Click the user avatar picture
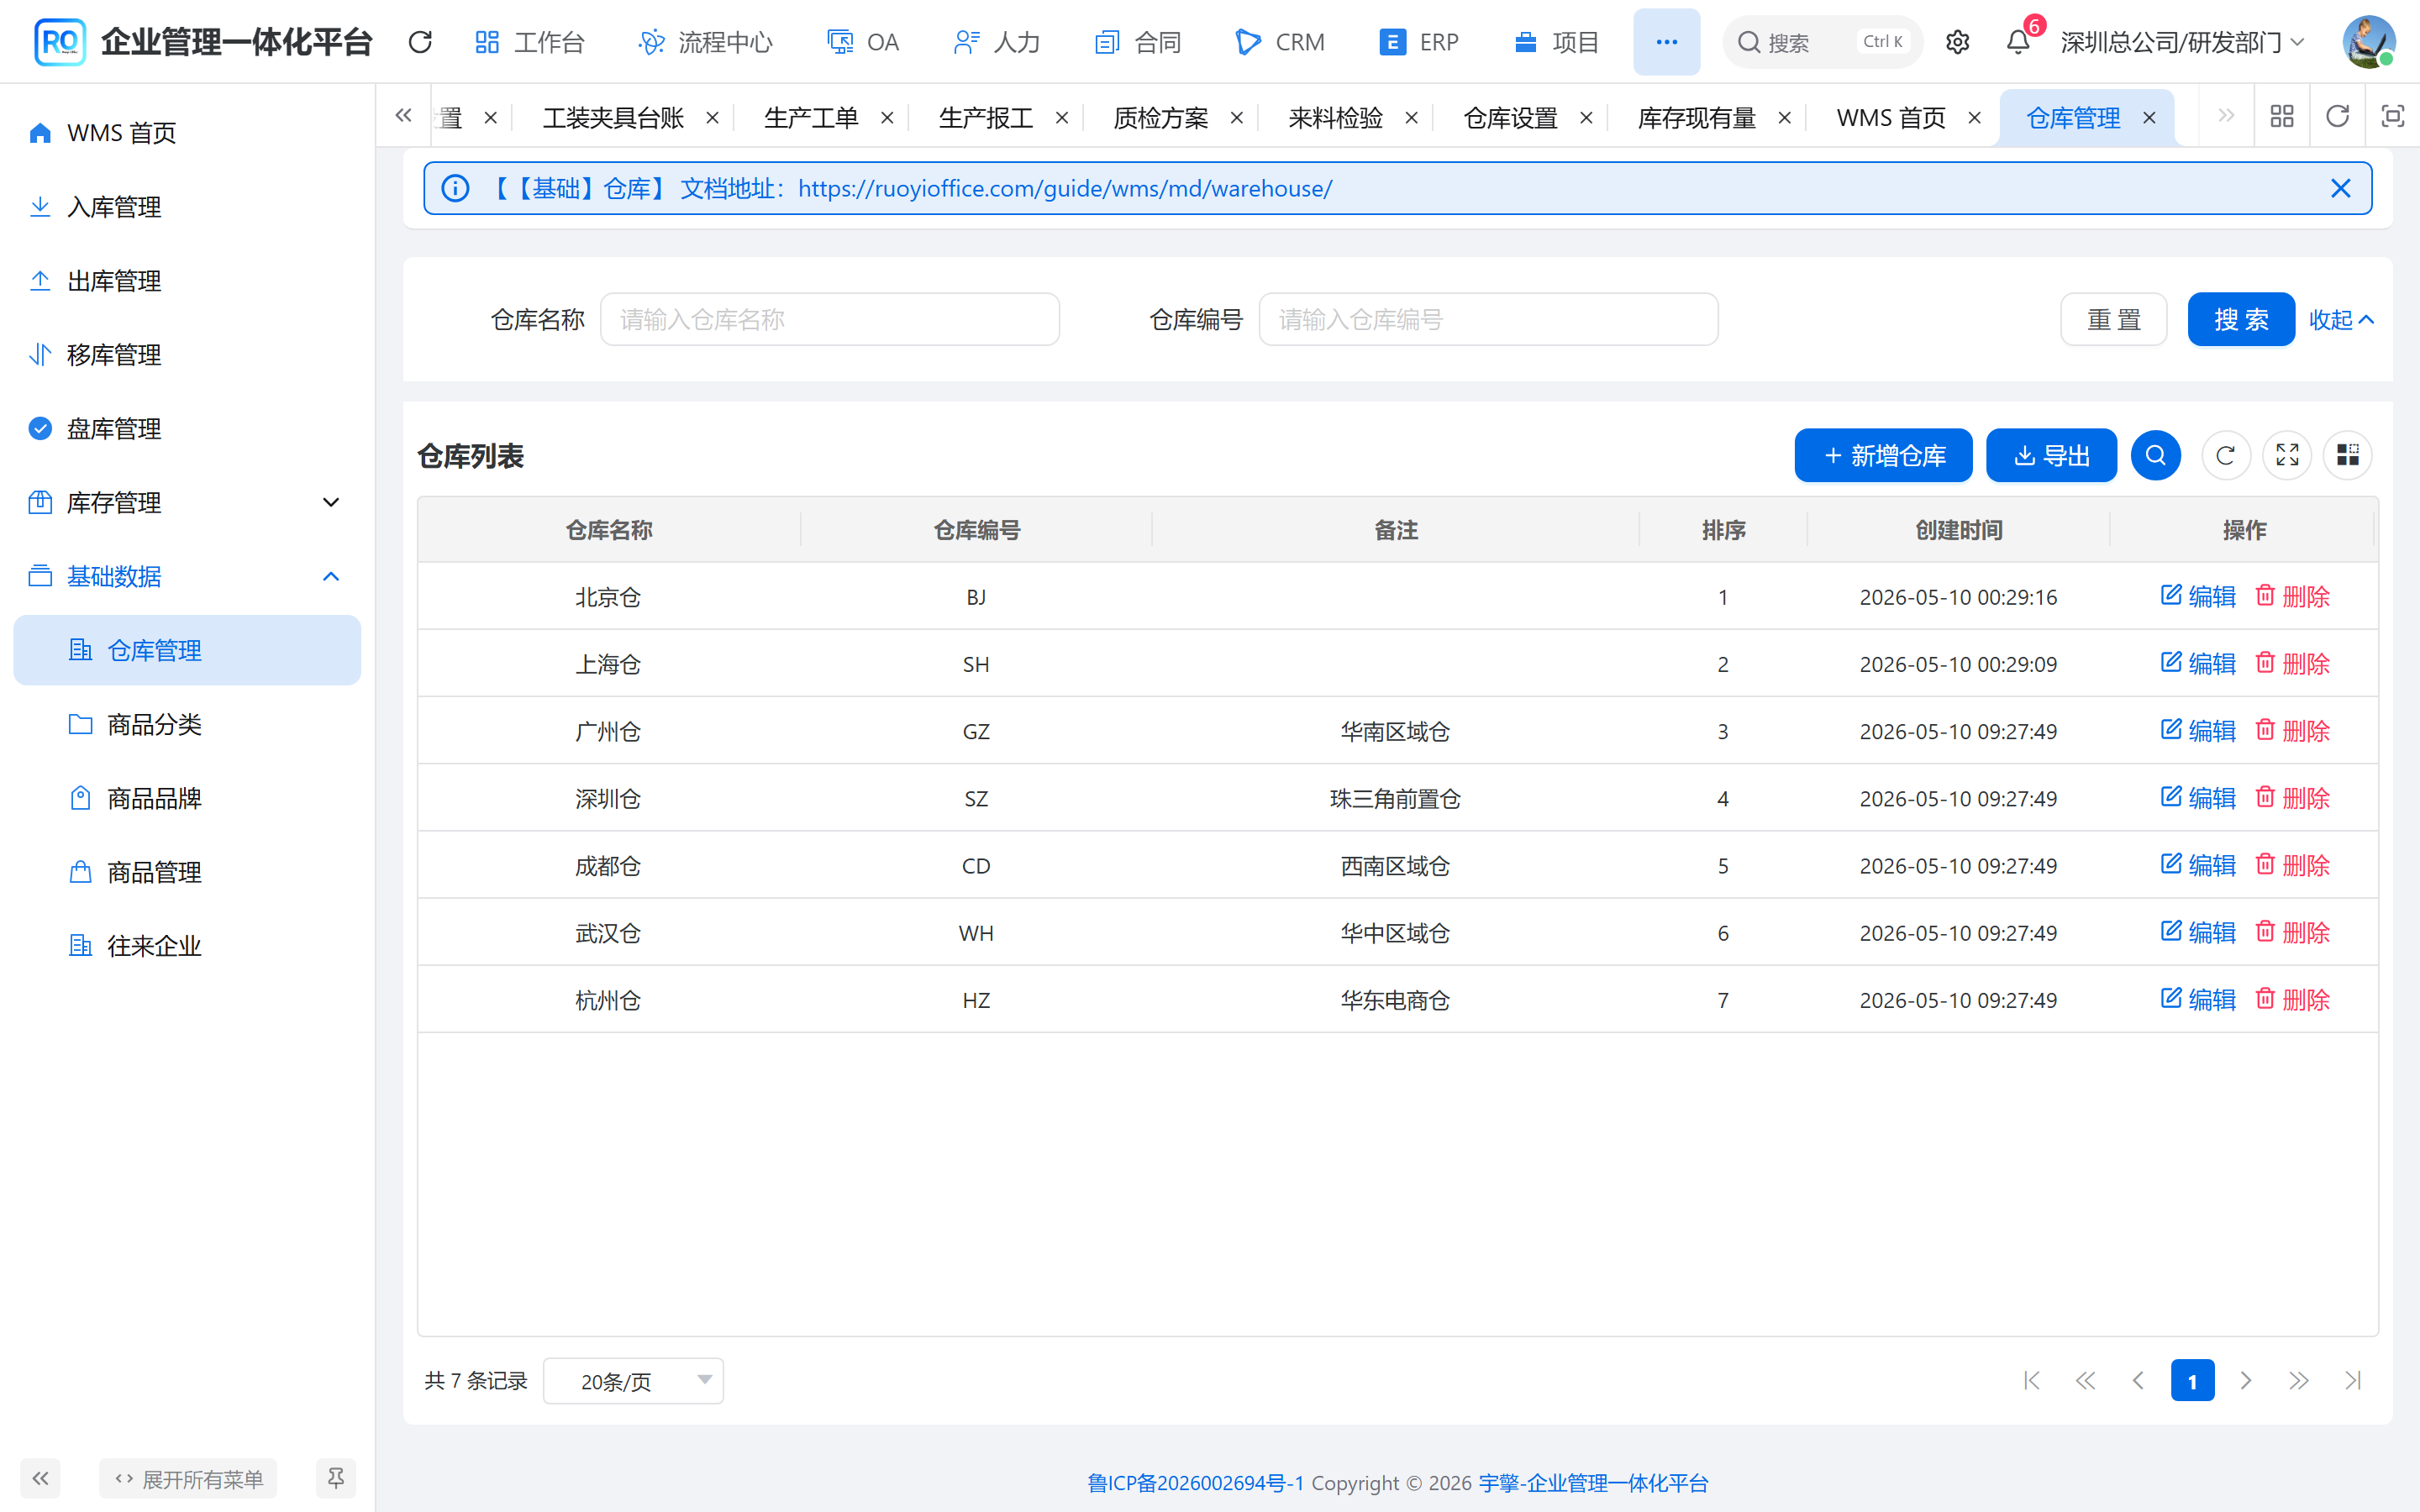Screen dimensions: 2420x1512 (x=2368, y=42)
